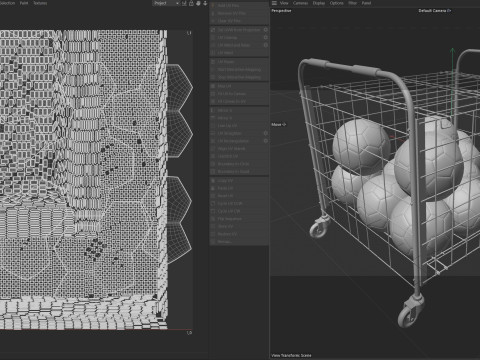This screenshot has height=360, width=480.
Task: Open settings gear for UV Weld and Relax
Action: 266,45
